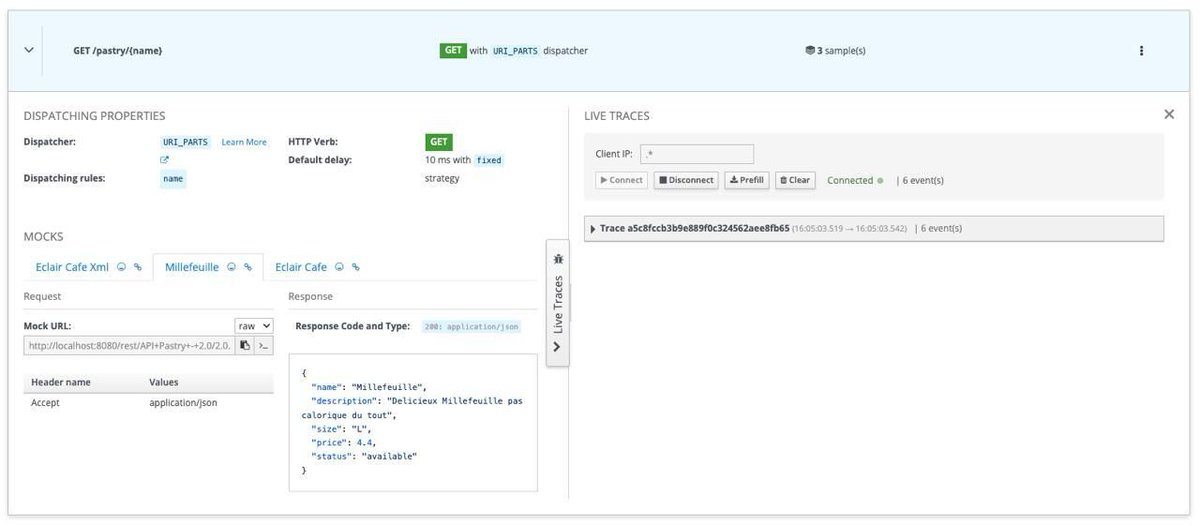Click the Values column heading
Image resolution: width=1200 pixels, height=526 pixels.
coord(164,382)
